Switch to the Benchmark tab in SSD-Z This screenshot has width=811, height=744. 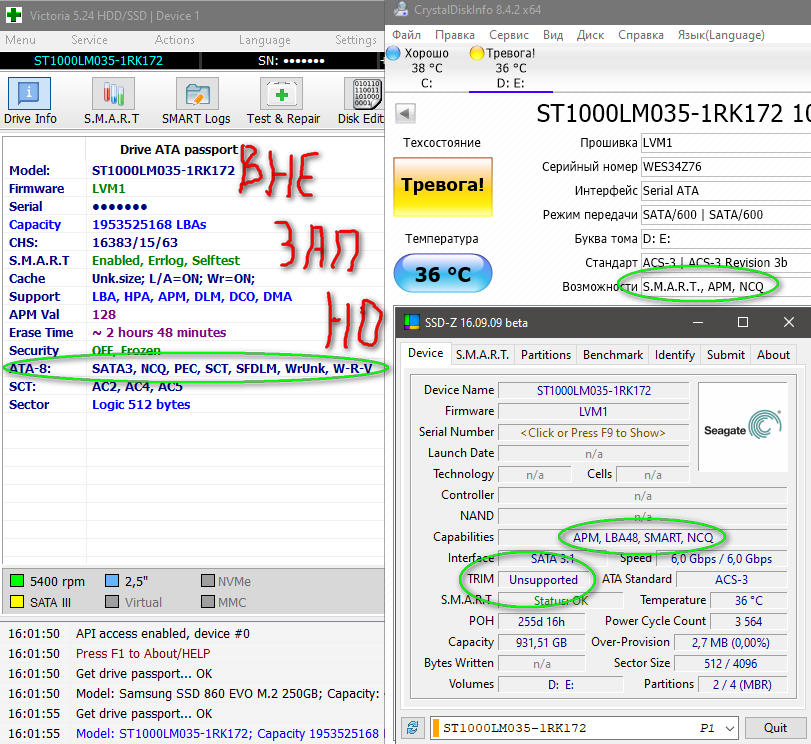(x=614, y=354)
